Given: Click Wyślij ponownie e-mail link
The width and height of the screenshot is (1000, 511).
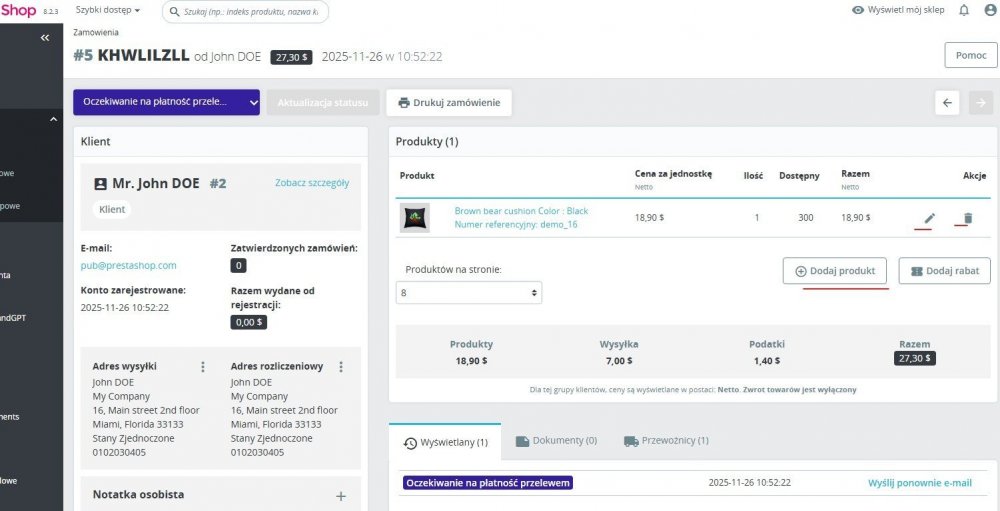Looking at the screenshot, I should [920, 483].
